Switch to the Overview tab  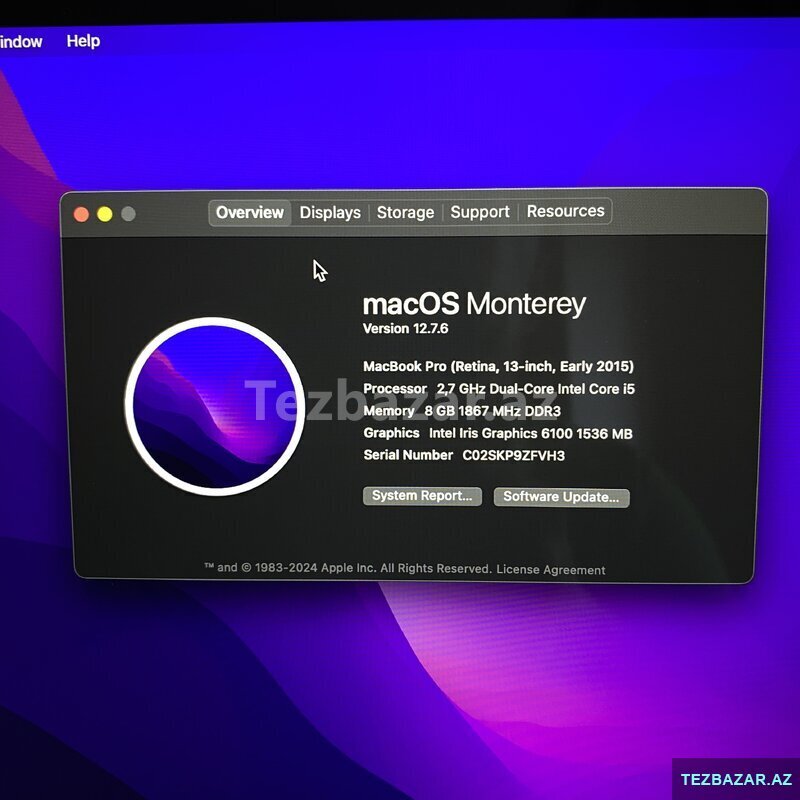tap(250, 212)
